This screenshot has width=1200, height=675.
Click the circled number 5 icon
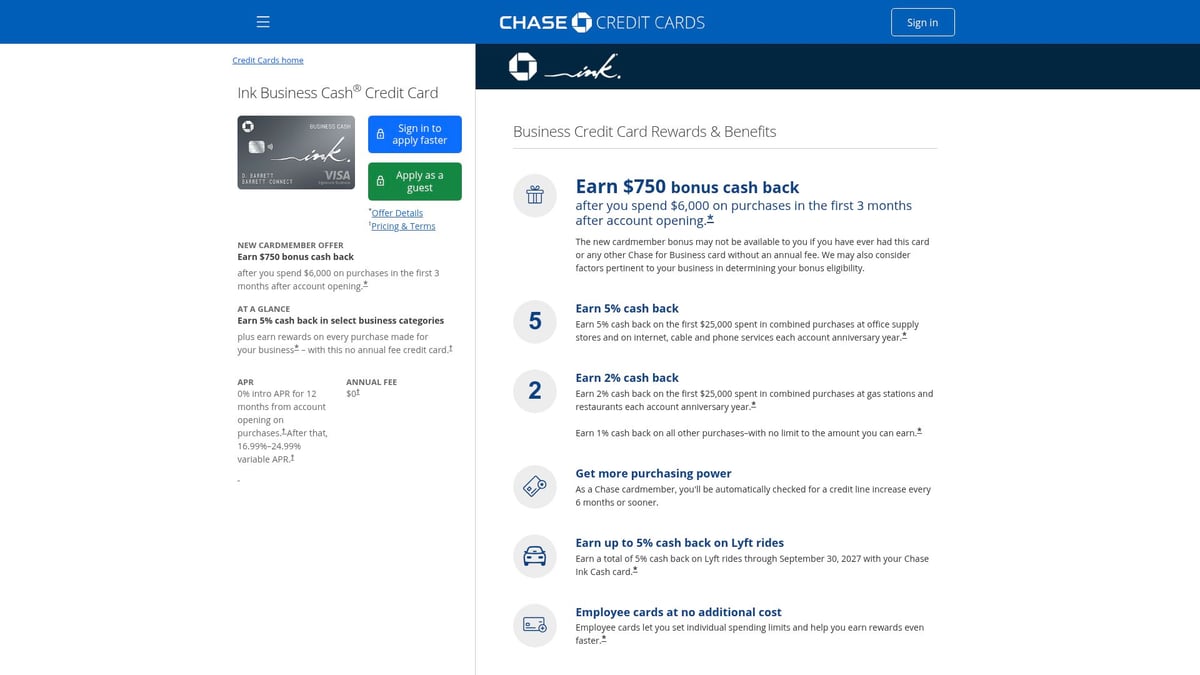point(535,321)
